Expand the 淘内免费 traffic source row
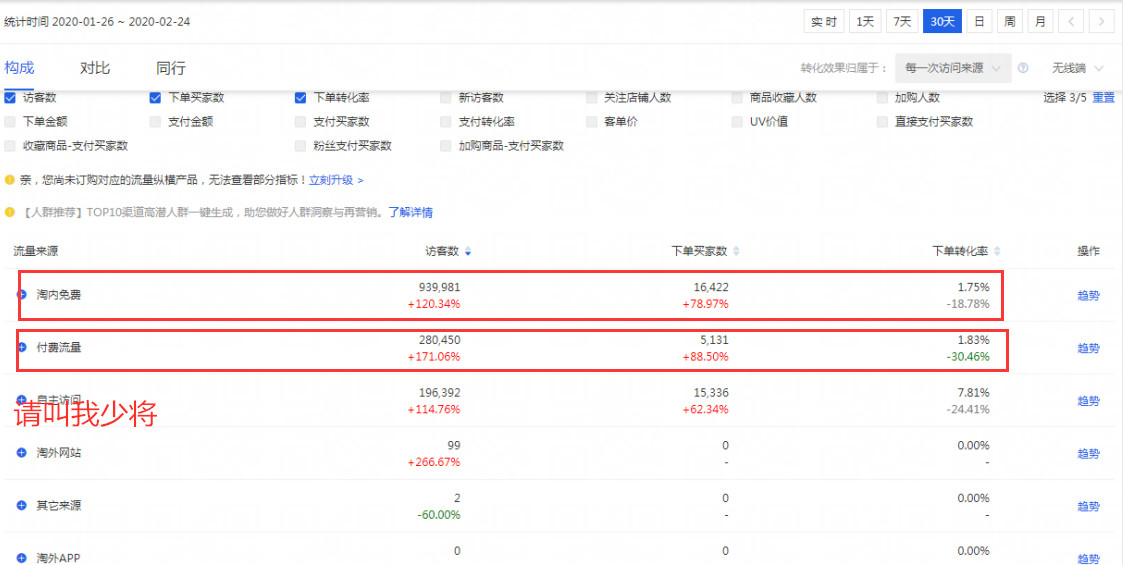The width and height of the screenshot is (1123, 565). pyautogui.click(x=22, y=295)
